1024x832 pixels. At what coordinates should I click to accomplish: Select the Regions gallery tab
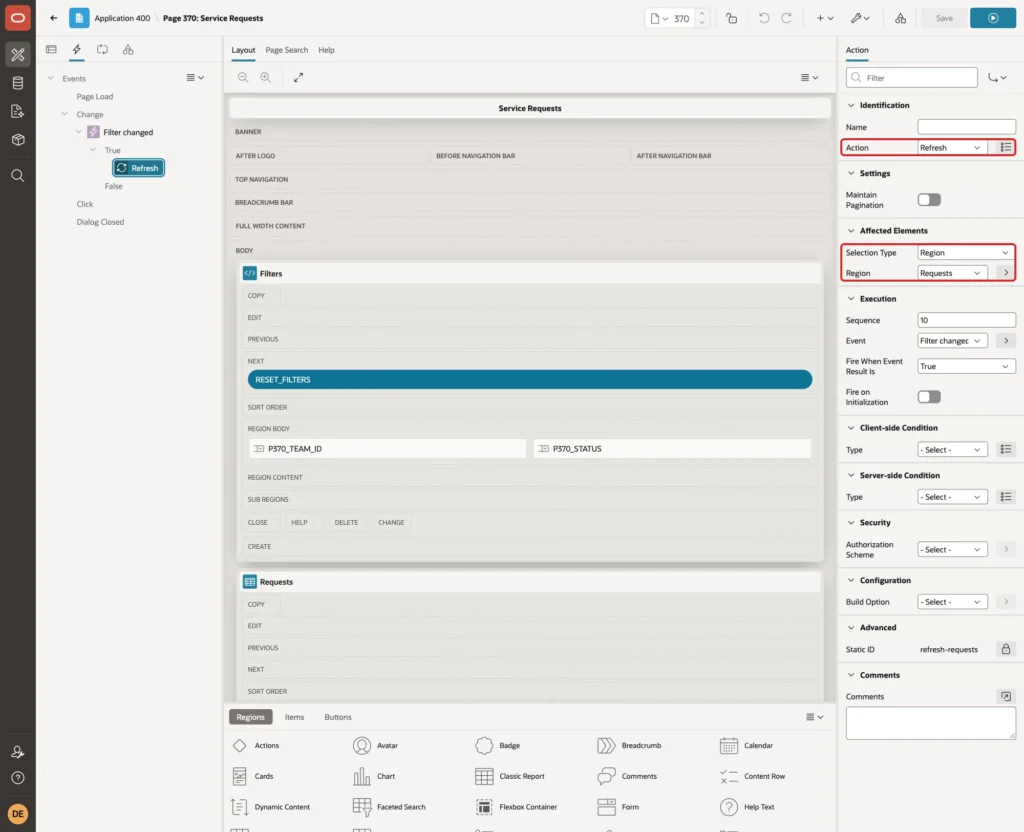pyautogui.click(x=251, y=717)
